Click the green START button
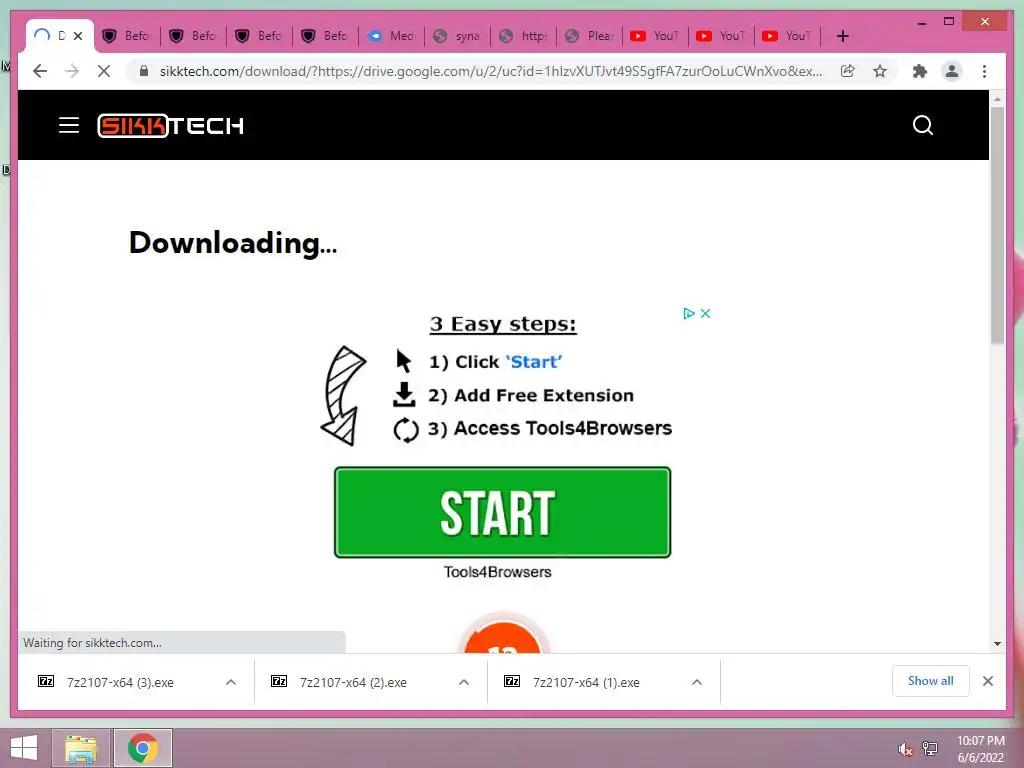Screen dimensions: 1024x768 [502, 513]
